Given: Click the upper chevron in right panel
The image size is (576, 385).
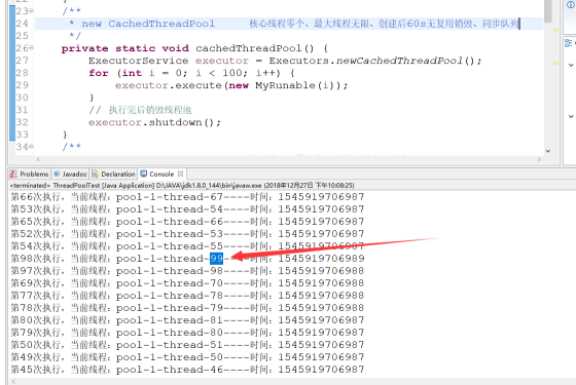Looking at the screenshot, I should click(x=570, y=65).
